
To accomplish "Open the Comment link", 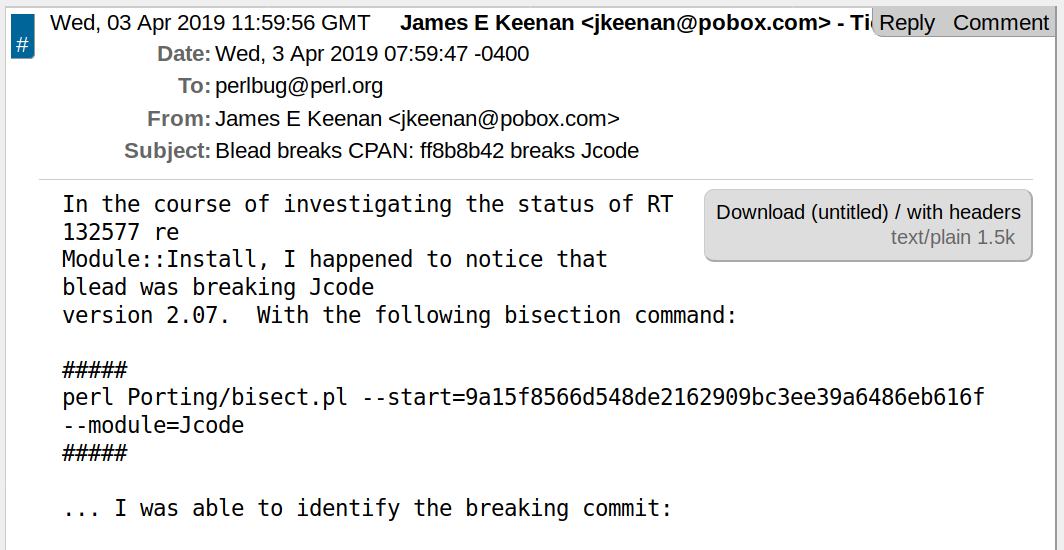I will pyautogui.click(x=1001, y=23).
